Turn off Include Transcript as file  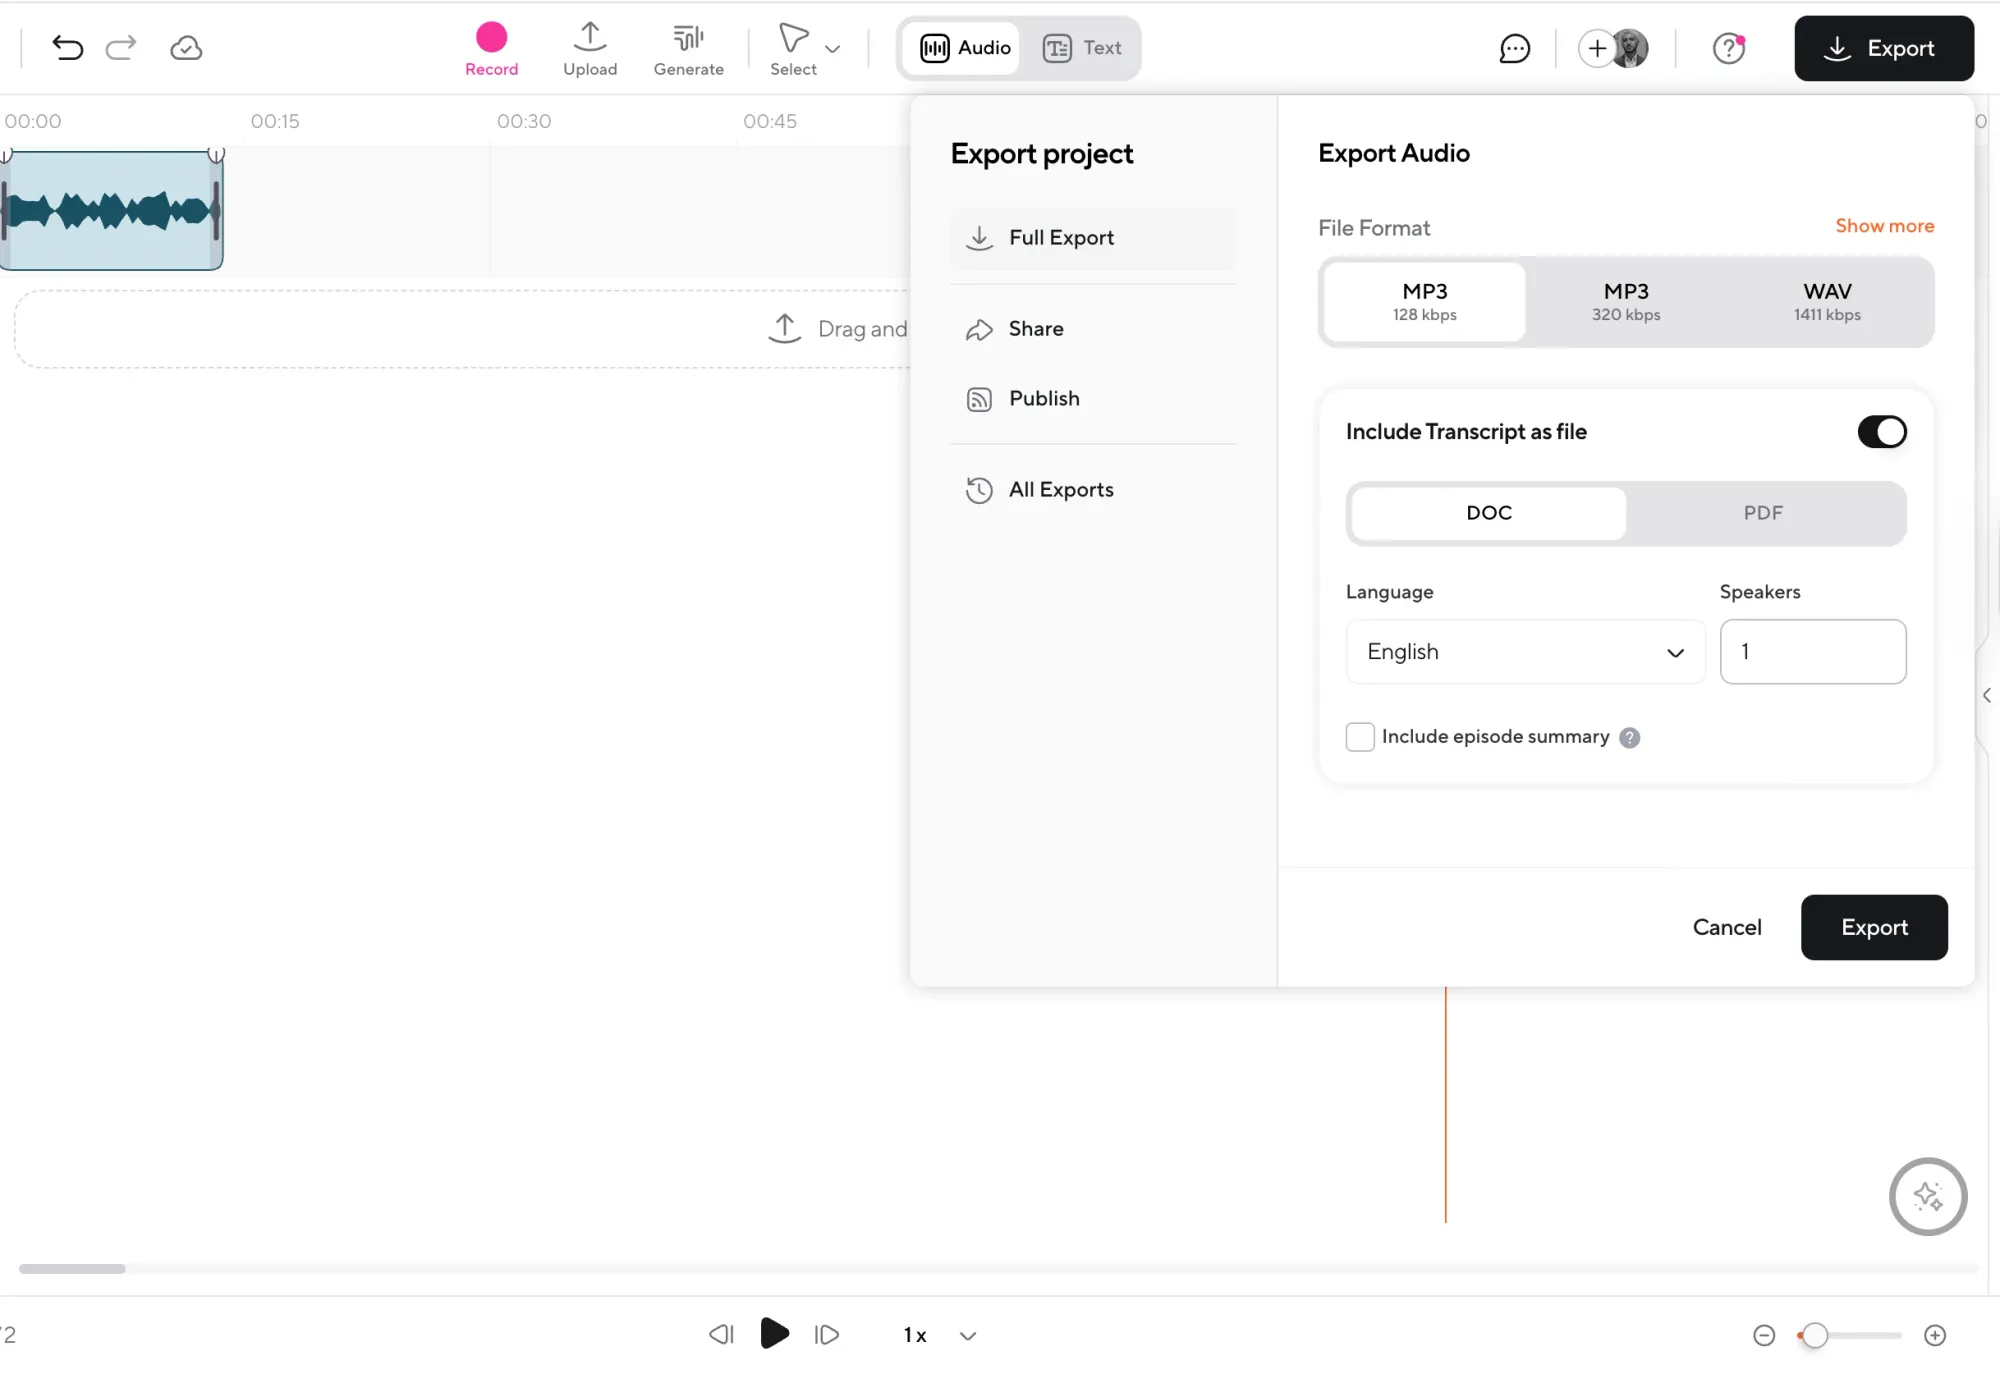coord(1881,432)
